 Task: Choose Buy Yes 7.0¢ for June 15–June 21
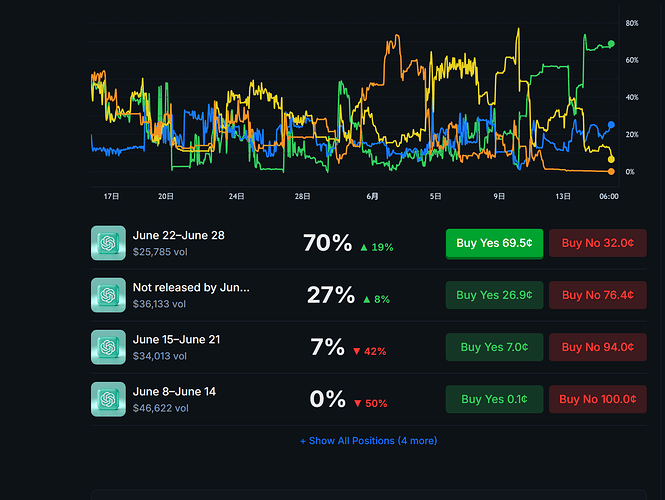(495, 347)
